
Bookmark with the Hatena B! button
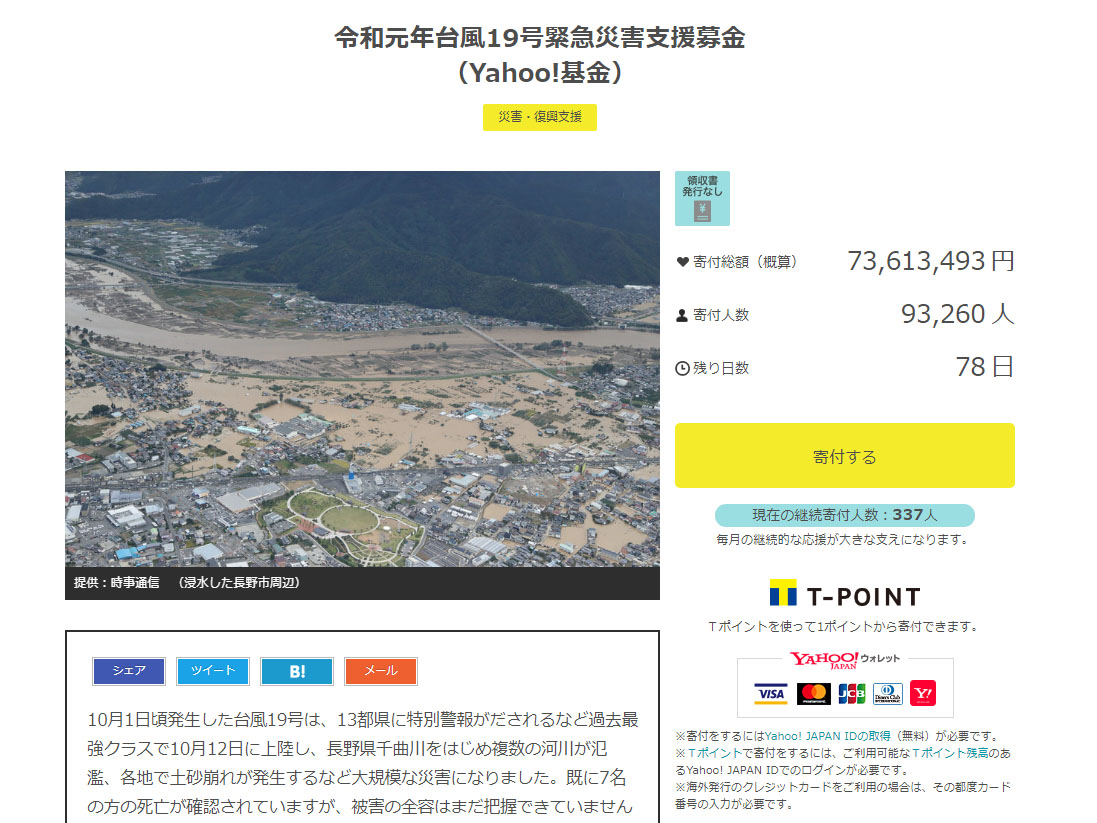click(x=297, y=671)
